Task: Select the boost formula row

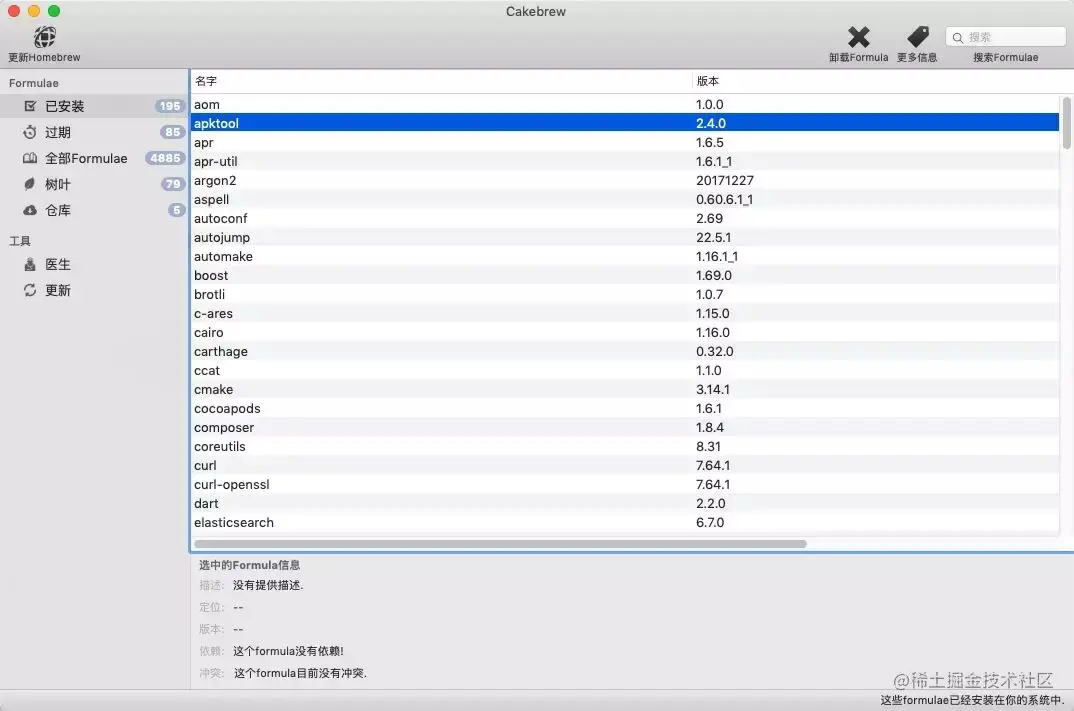Action: tap(625, 275)
